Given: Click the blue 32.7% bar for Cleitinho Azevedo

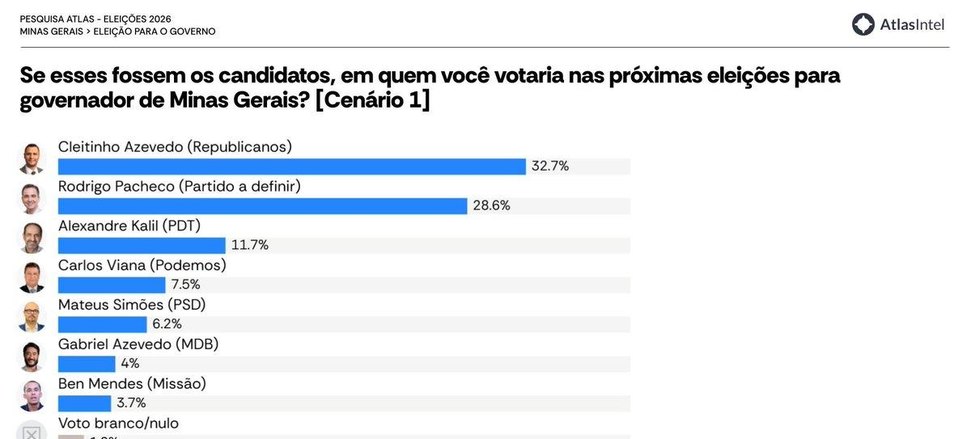Looking at the screenshot, I should coord(292,166).
